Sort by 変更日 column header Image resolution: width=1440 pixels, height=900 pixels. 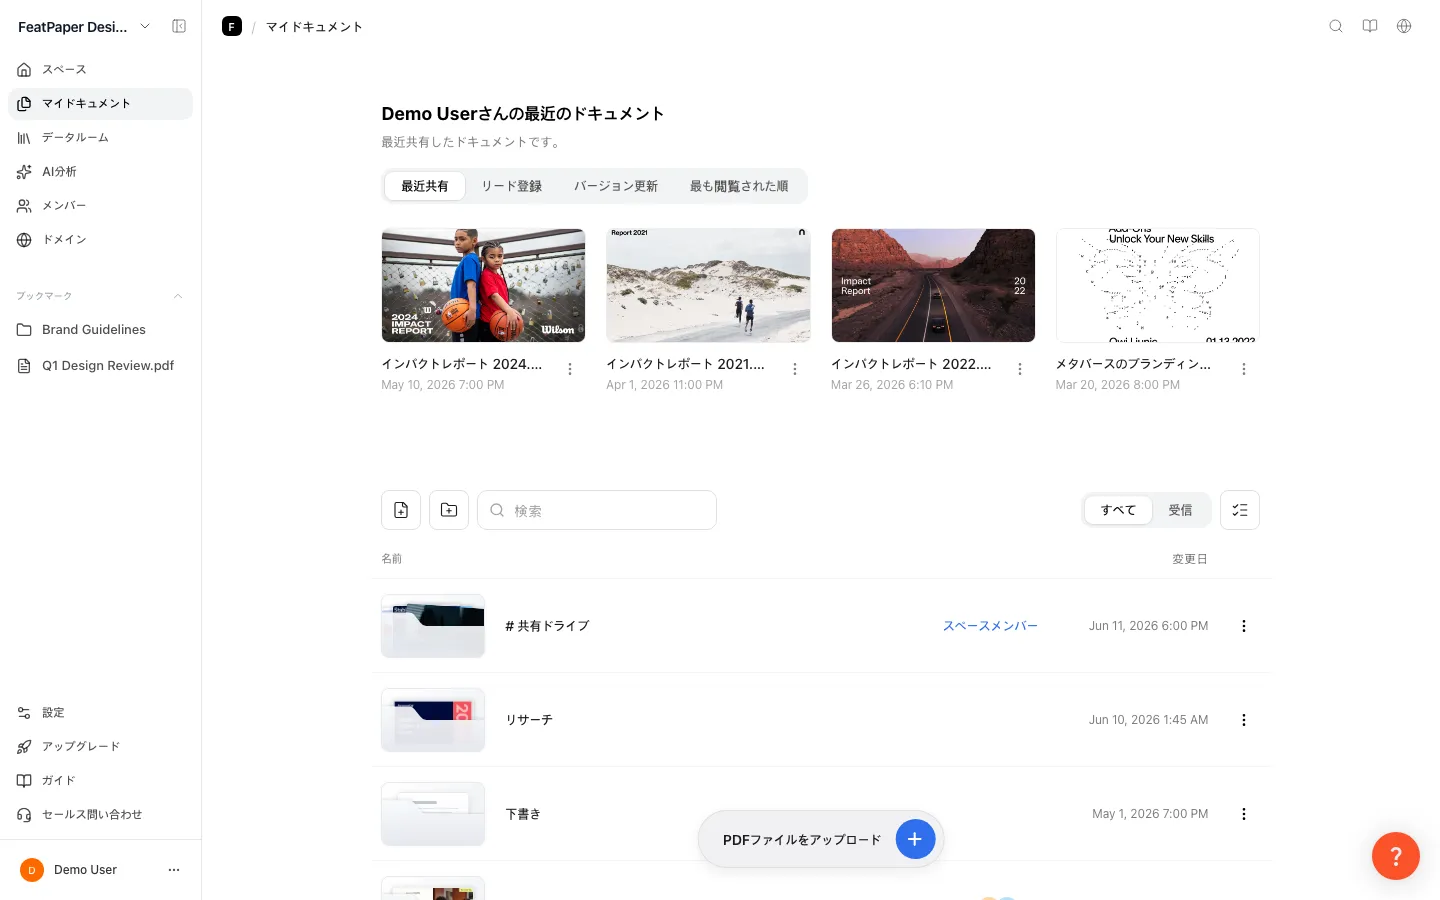[1190, 559]
